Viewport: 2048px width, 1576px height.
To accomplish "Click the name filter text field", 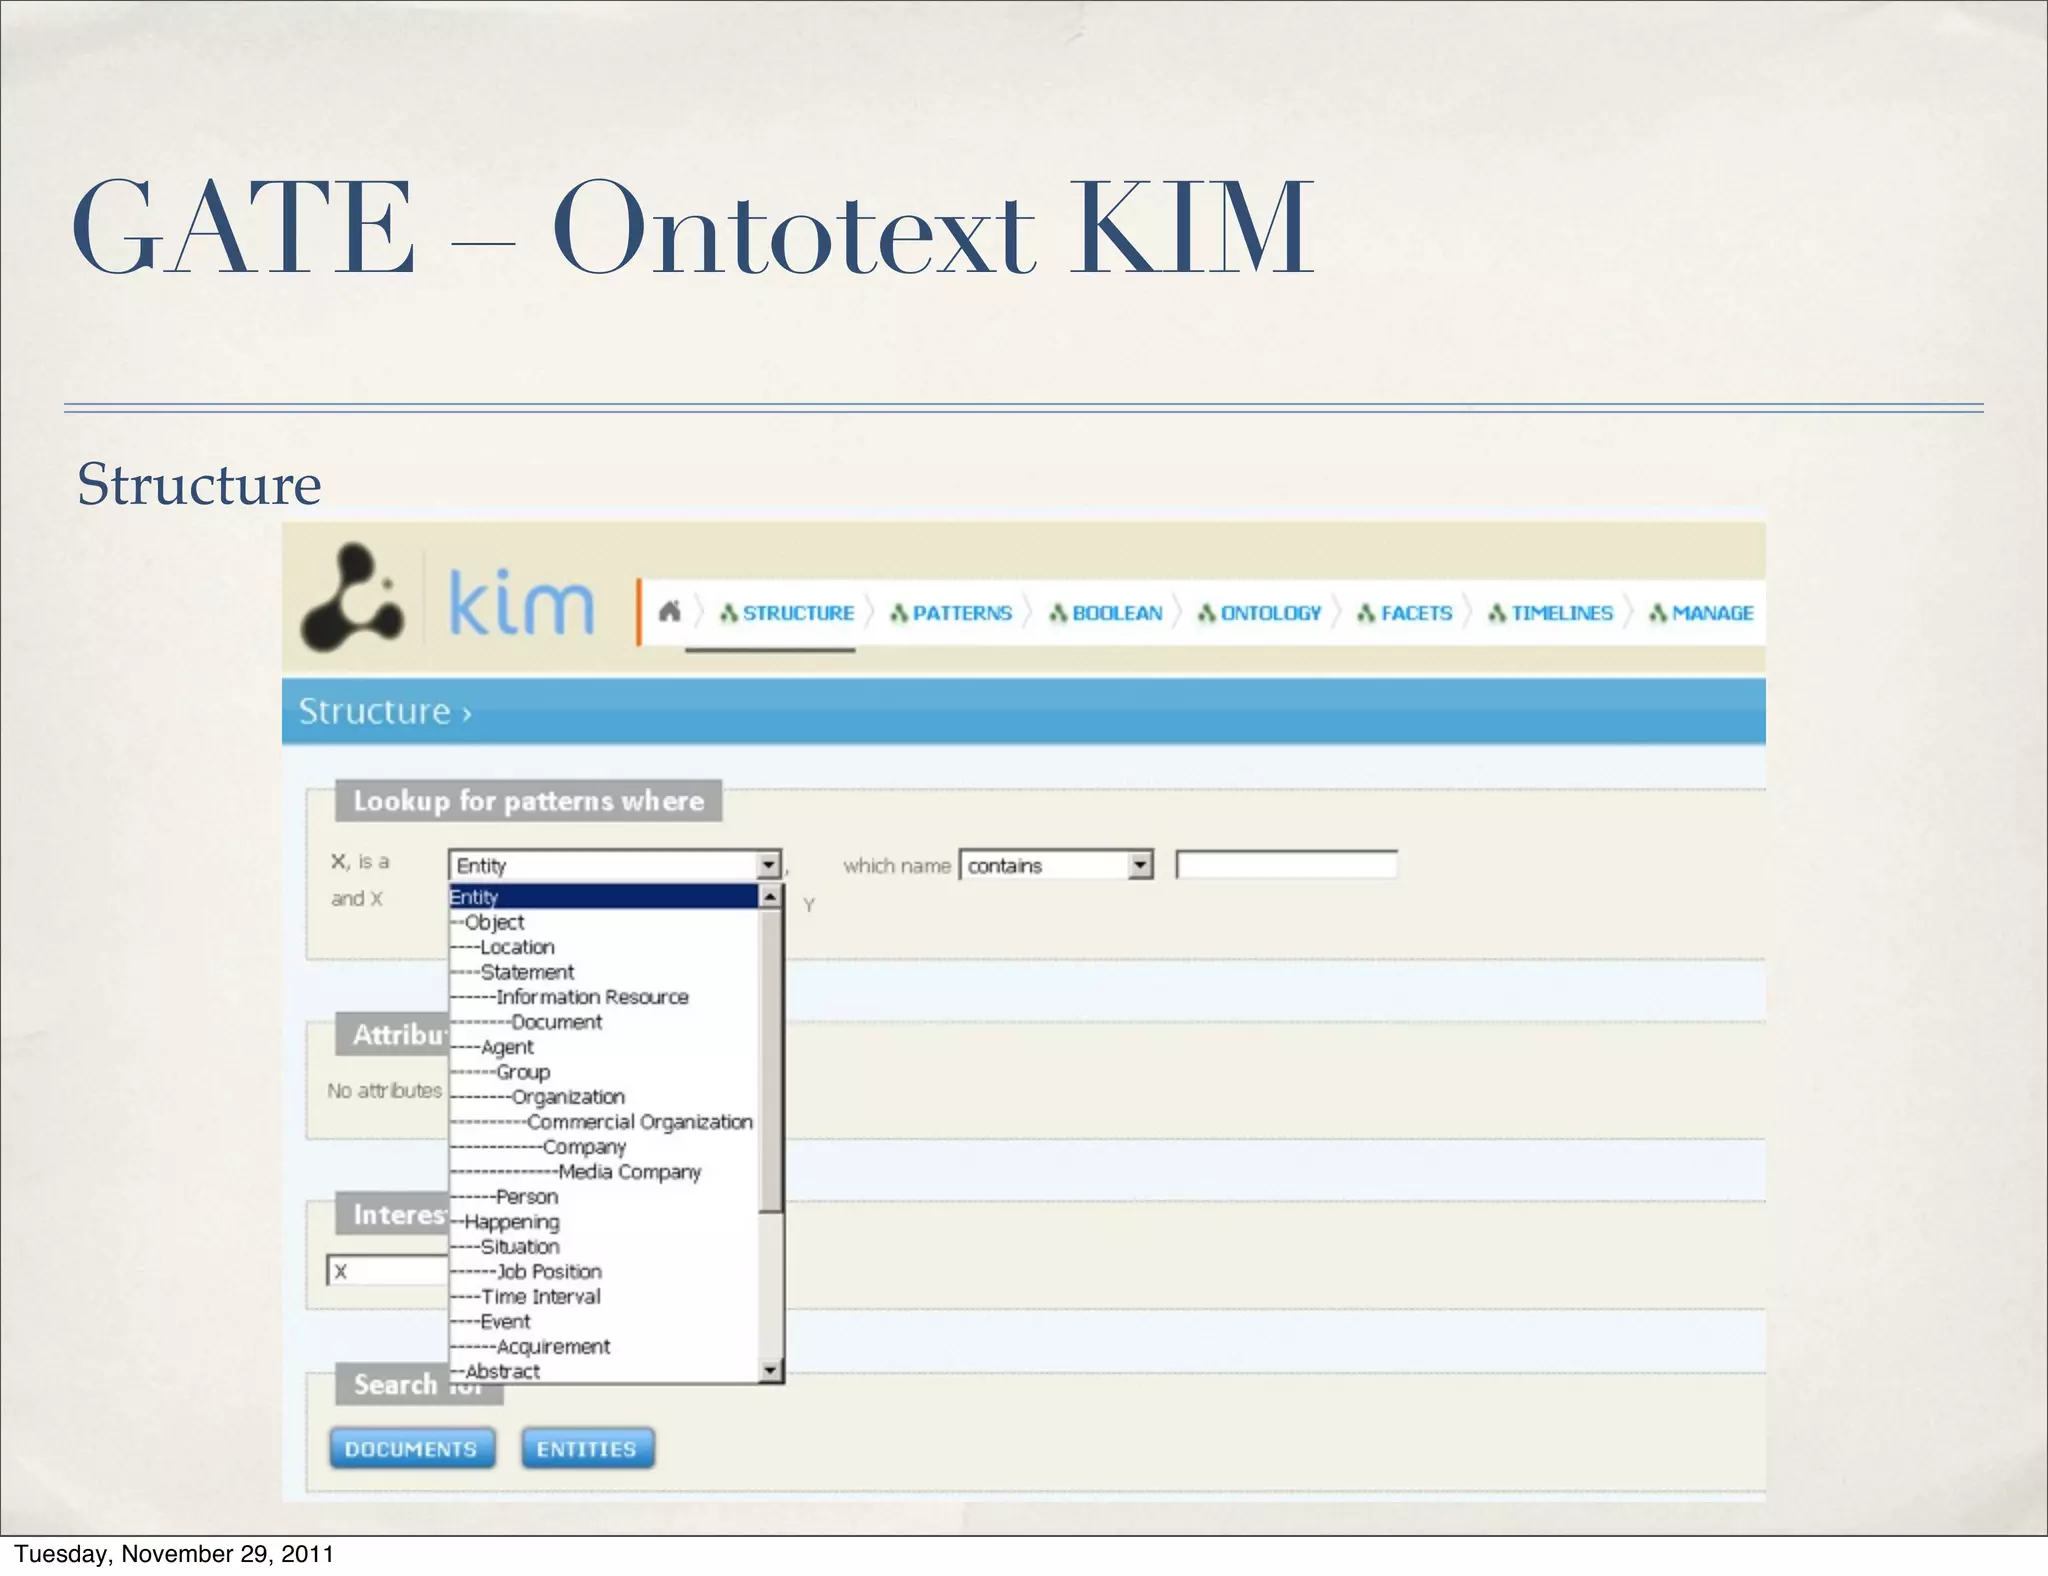I will [x=1286, y=865].
